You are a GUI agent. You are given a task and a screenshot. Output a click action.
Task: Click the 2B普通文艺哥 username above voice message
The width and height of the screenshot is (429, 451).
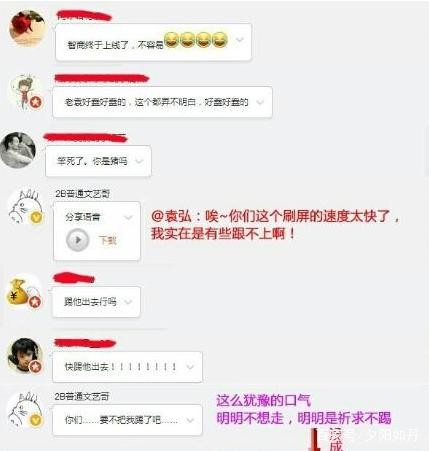[x=82, y=194]
